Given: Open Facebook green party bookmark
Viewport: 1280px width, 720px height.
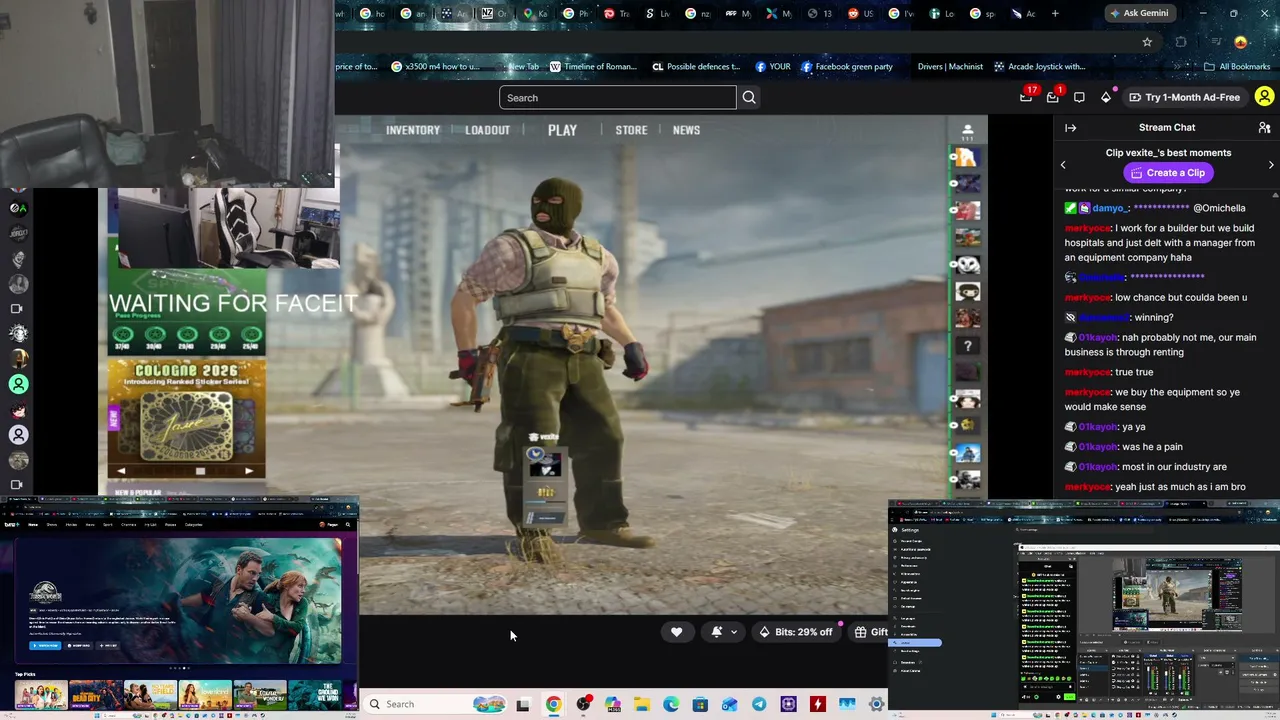Looking at the screenshot, I should point(846,67).
